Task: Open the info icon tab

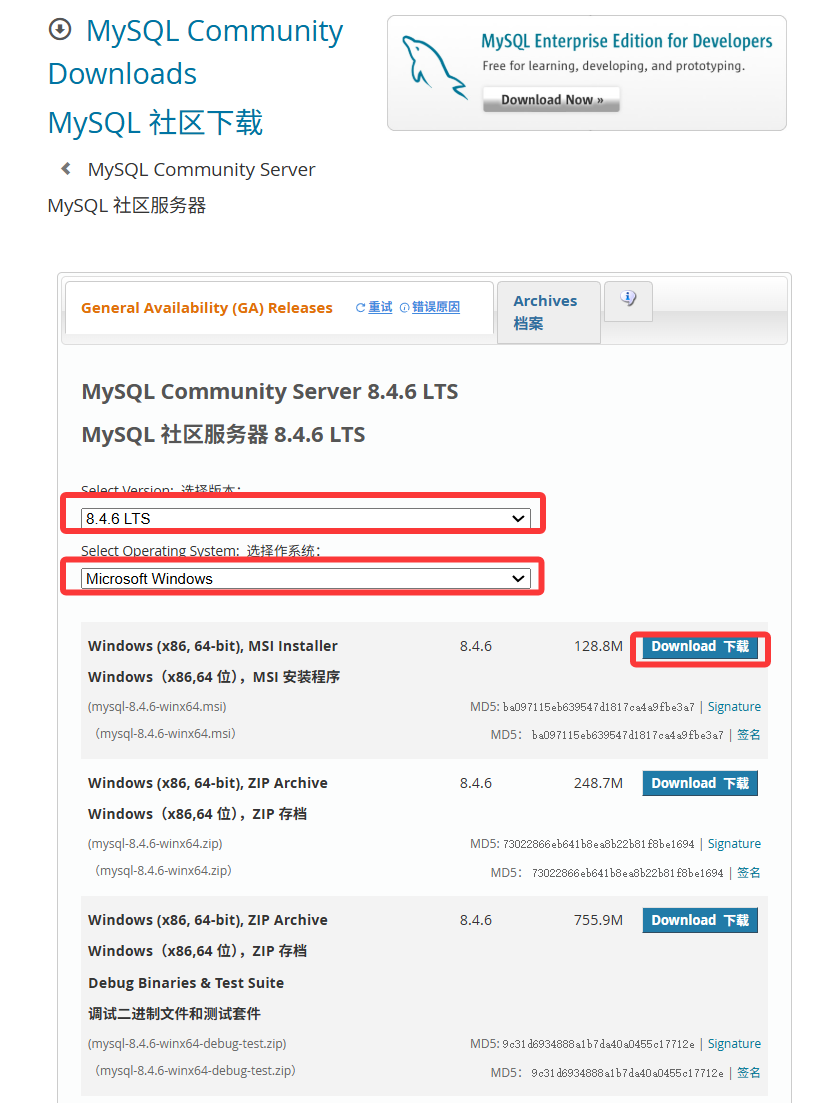Action: 628,298
